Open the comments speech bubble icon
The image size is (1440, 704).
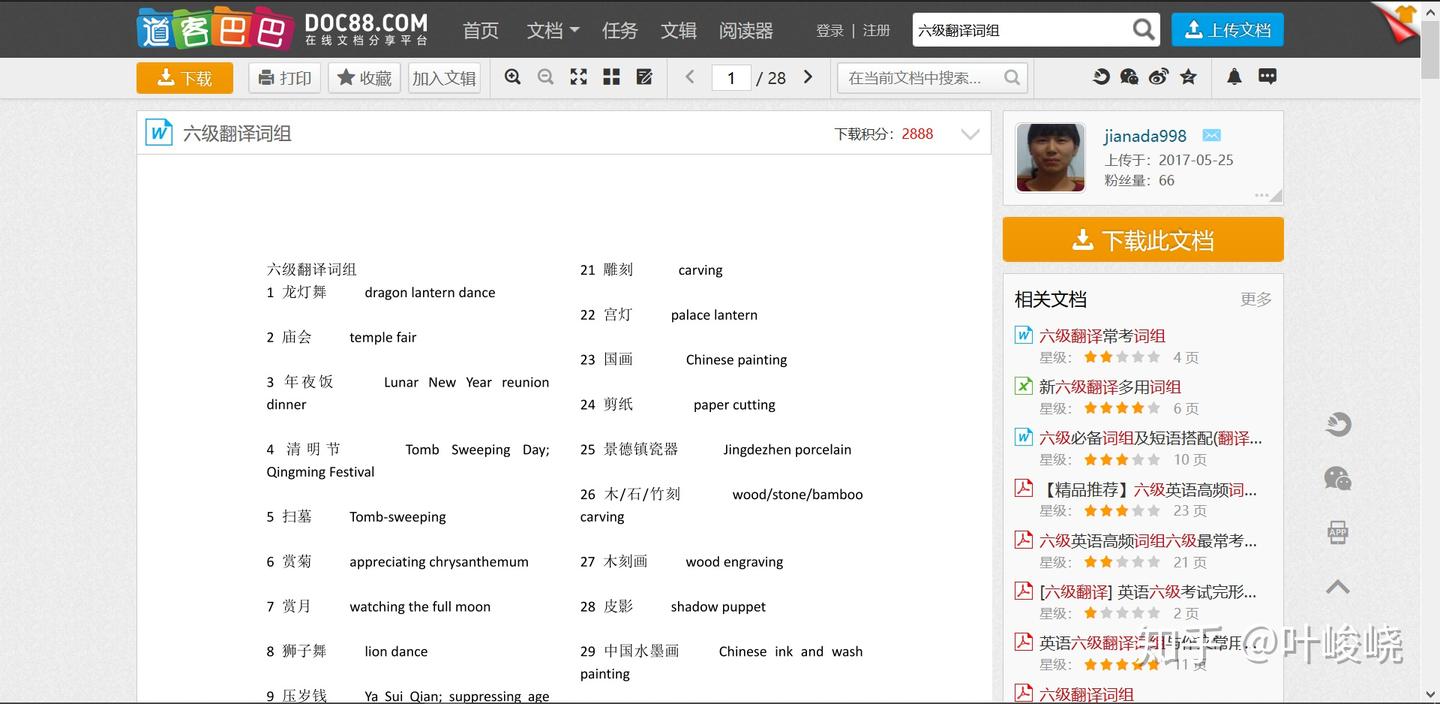(1267, 76)
